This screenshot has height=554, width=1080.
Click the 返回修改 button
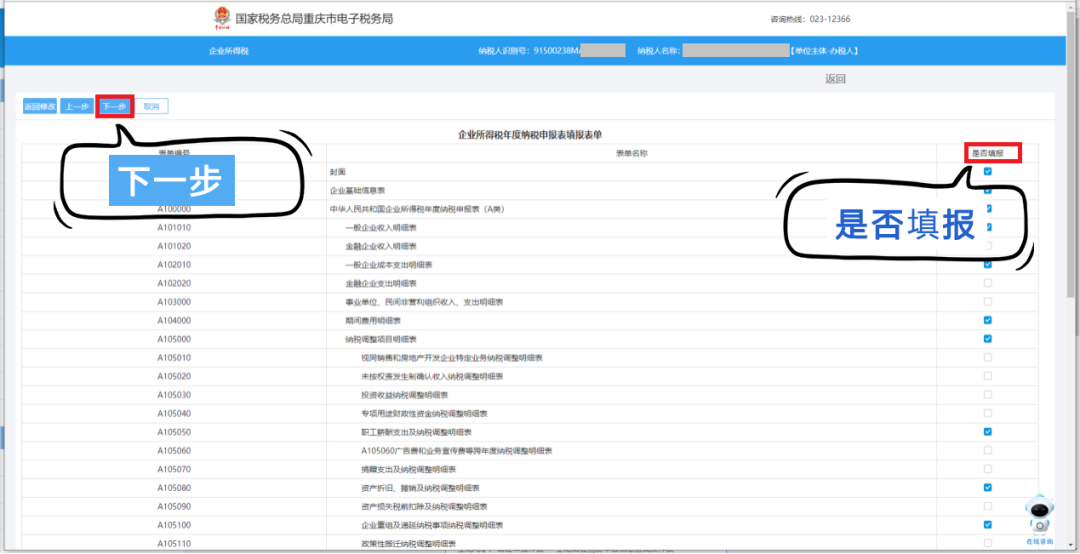40,107
